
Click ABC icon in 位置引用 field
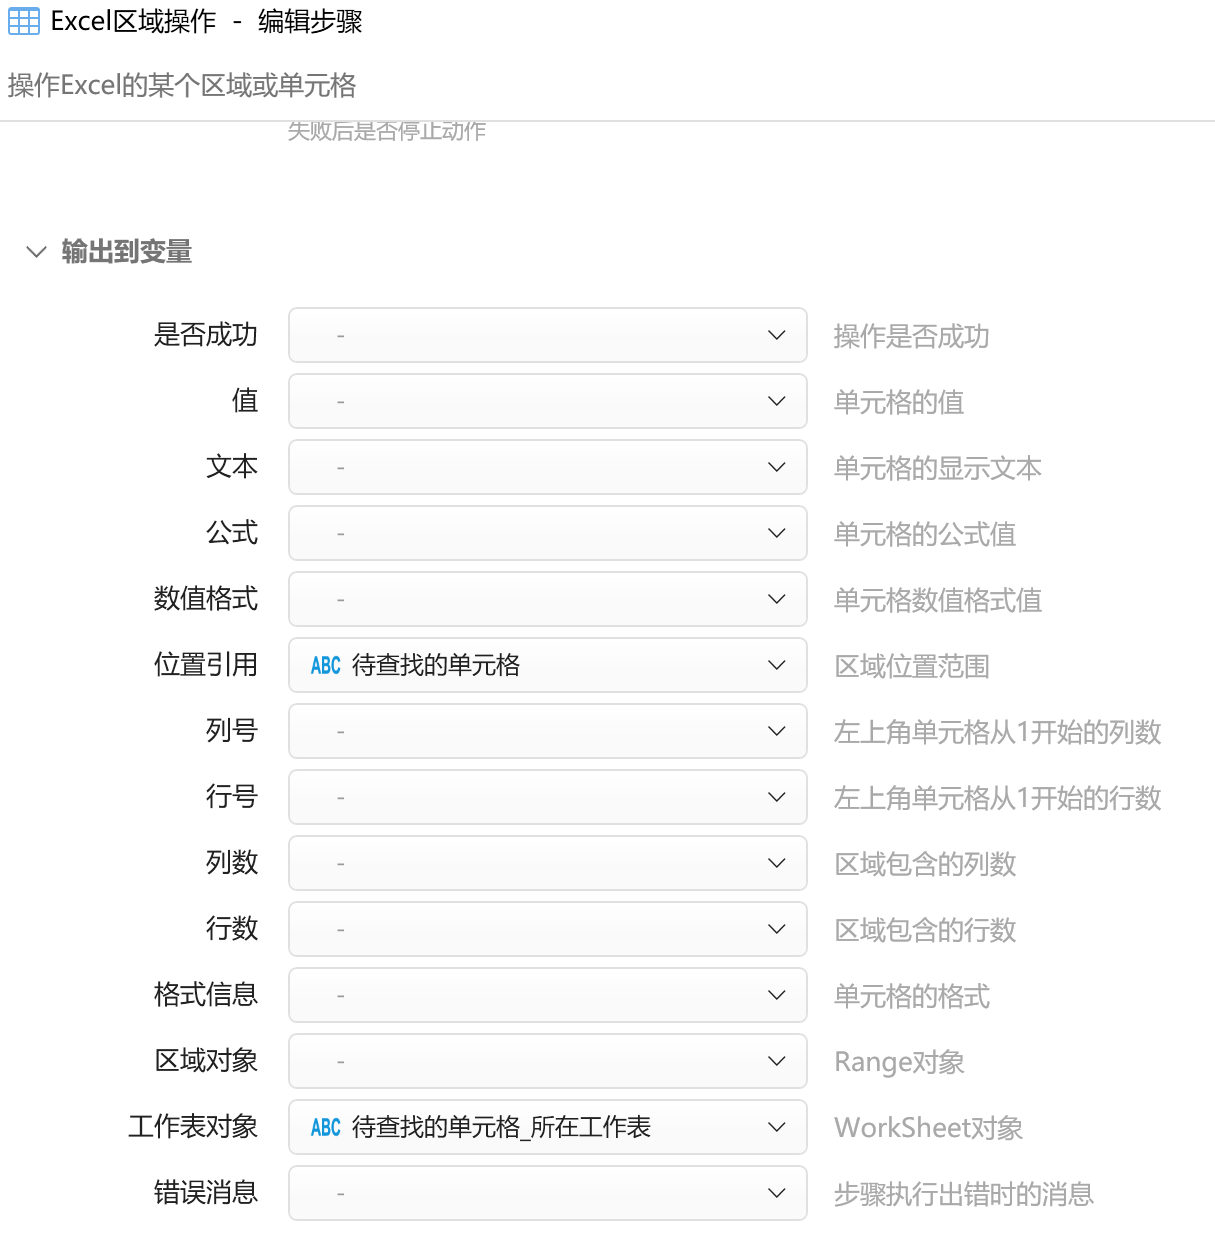[325, 666]
